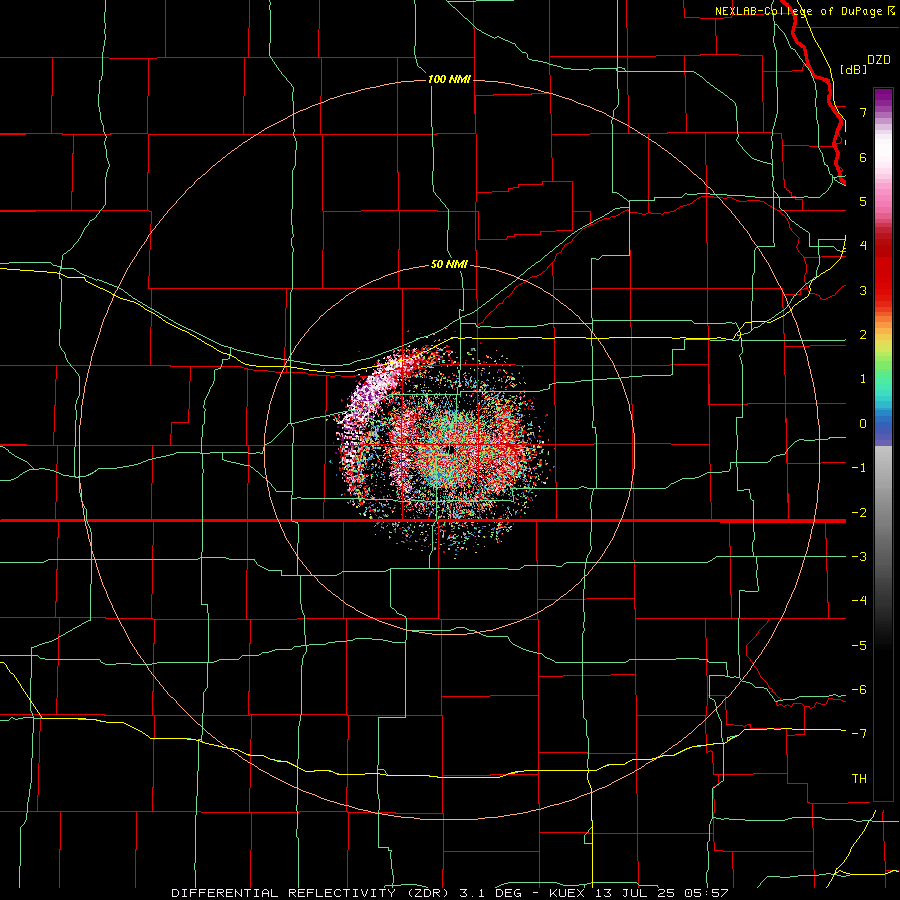This screenshot has height=900, width=900.
Task: Click the 100 NMI range ring label
Action: click(x=449, y=79)
